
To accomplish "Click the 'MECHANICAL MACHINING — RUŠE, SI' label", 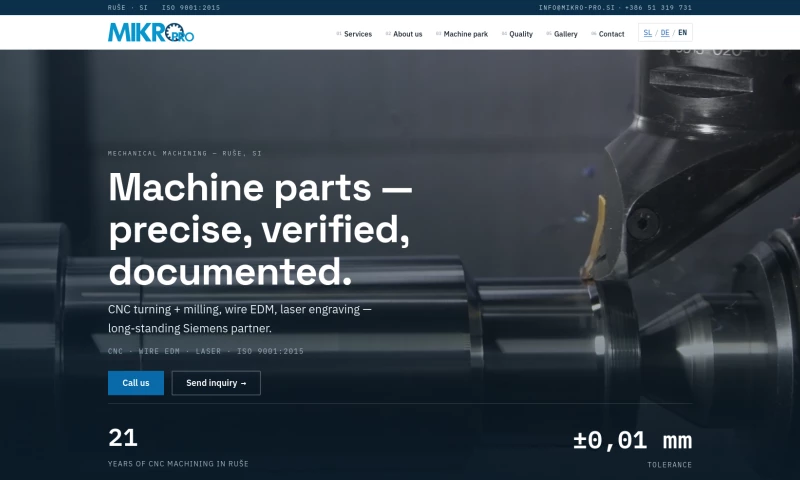I will click(185, 153).
